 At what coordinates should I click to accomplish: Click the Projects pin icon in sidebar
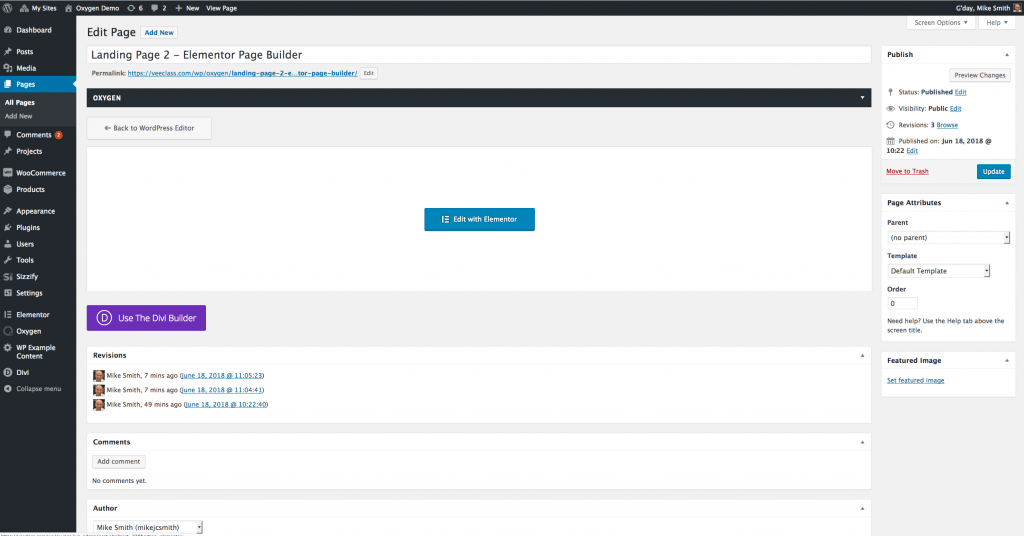pos(8,151)
